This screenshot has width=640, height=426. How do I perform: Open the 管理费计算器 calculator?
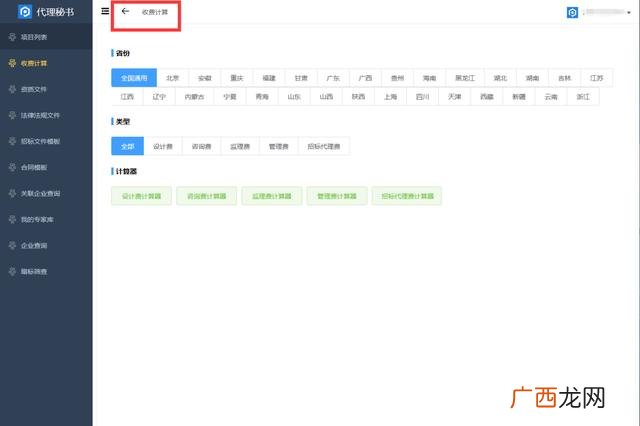point(337,196)
